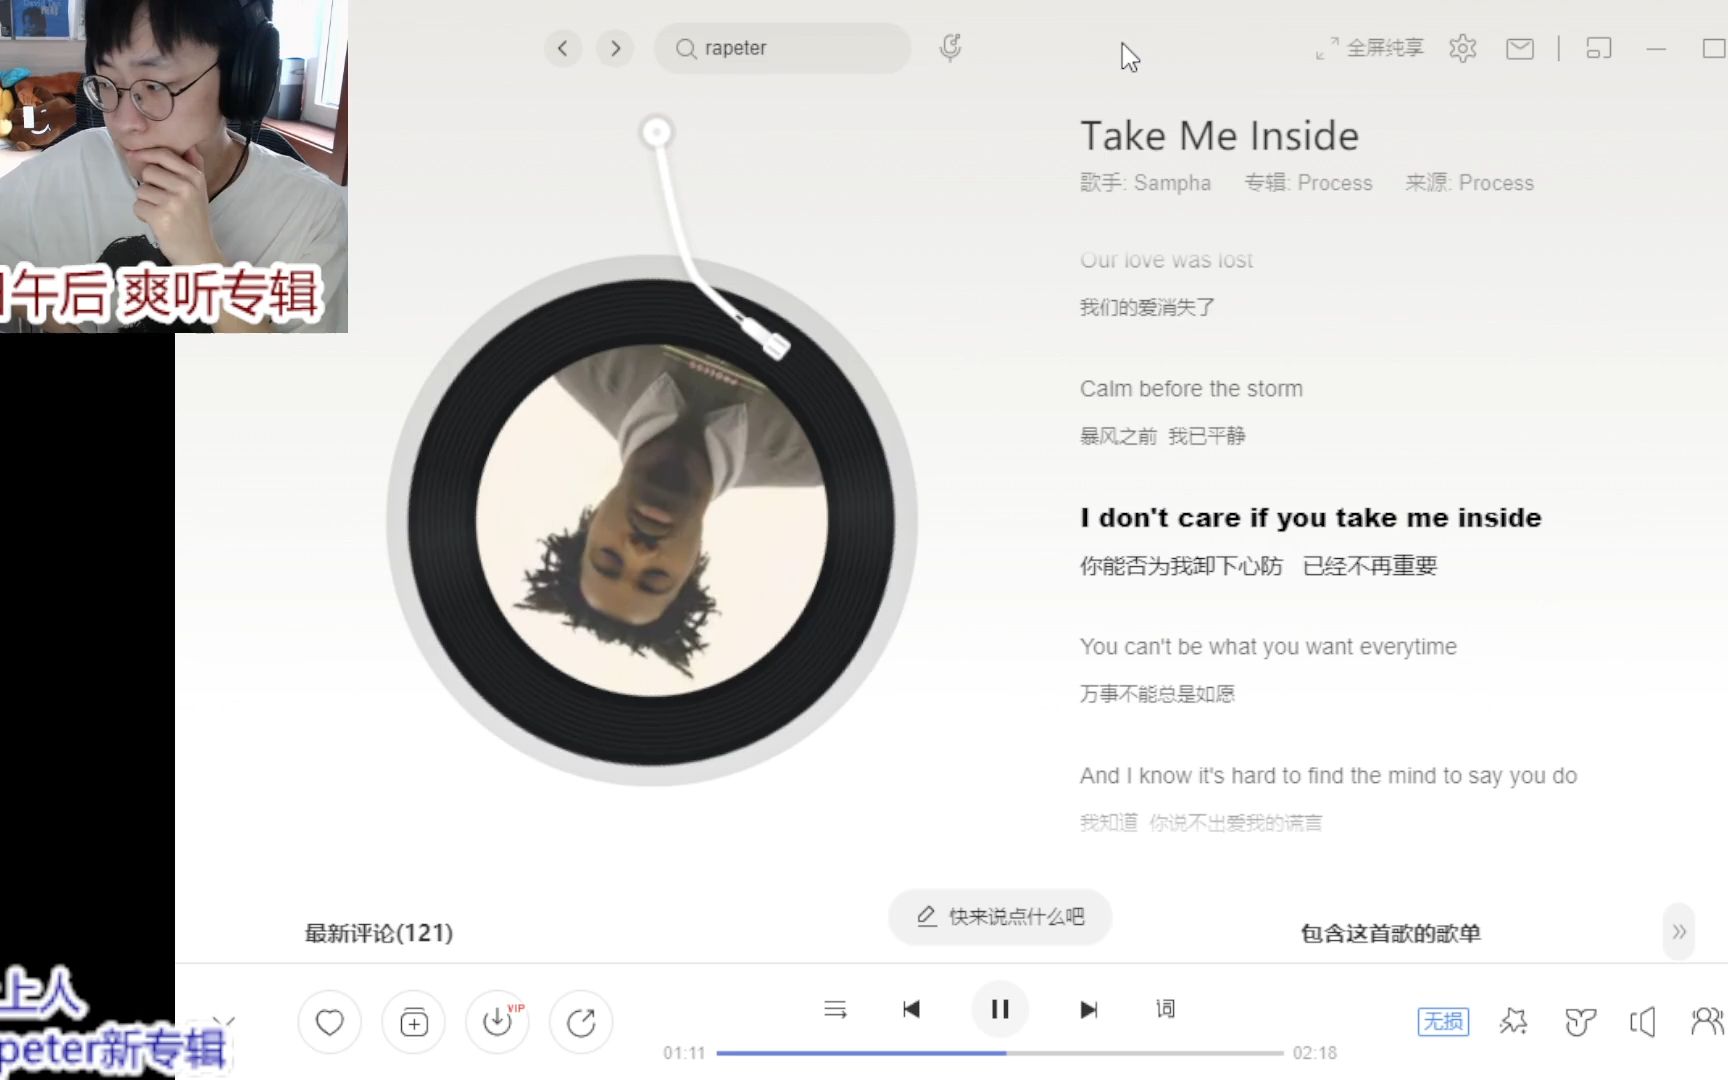The image size is (1728, 1080).
Task: Share the song with share arrow icon
Action: [581, 1022]
